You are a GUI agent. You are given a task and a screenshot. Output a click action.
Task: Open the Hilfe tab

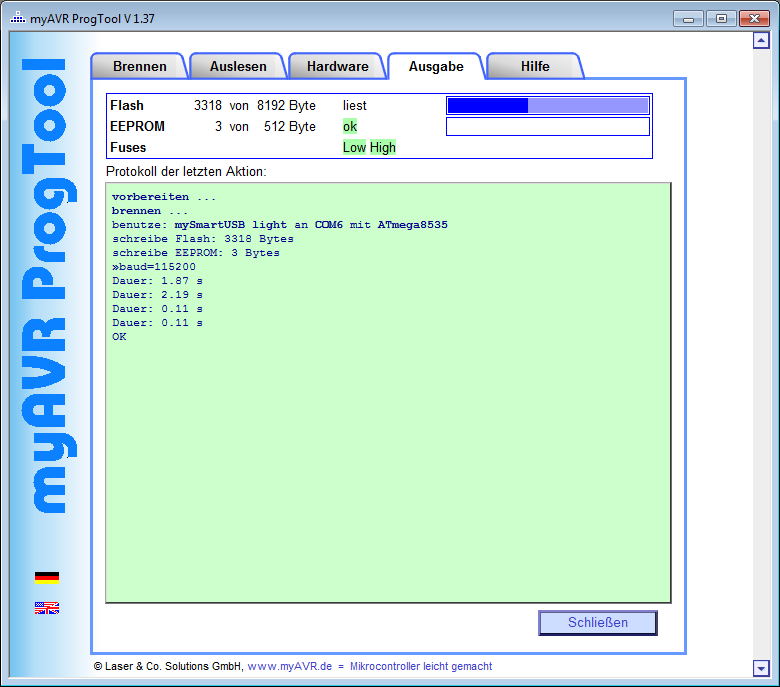[534, 66]
